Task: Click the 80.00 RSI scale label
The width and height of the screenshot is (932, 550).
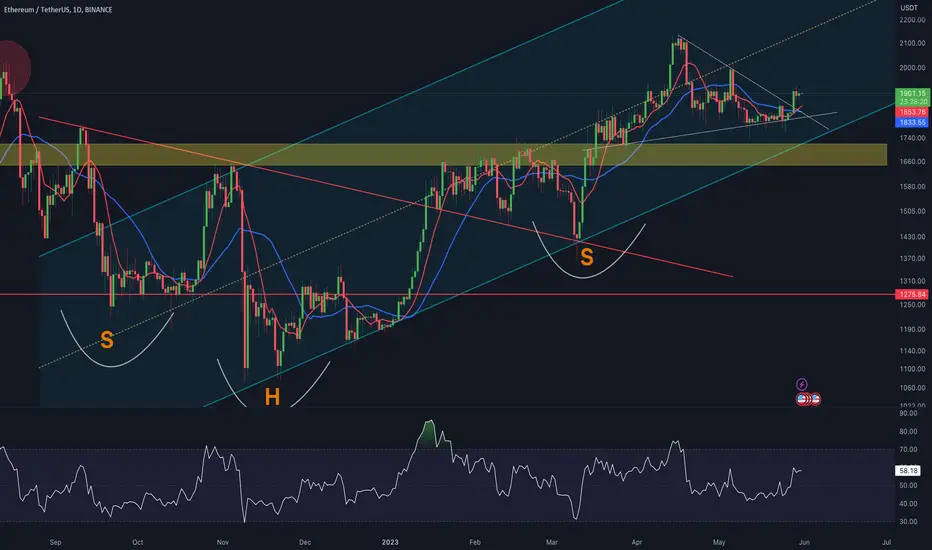Action: coord(908,432)
